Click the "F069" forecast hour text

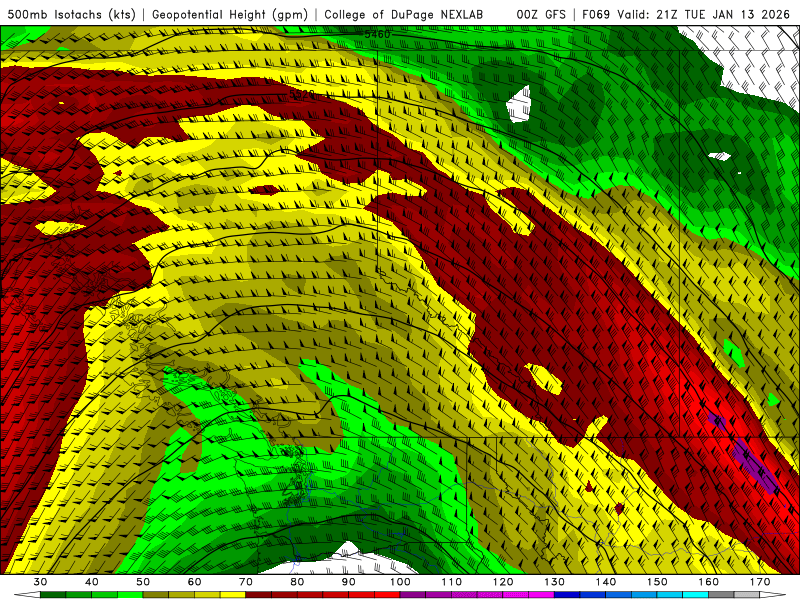[x=596, y=14]
